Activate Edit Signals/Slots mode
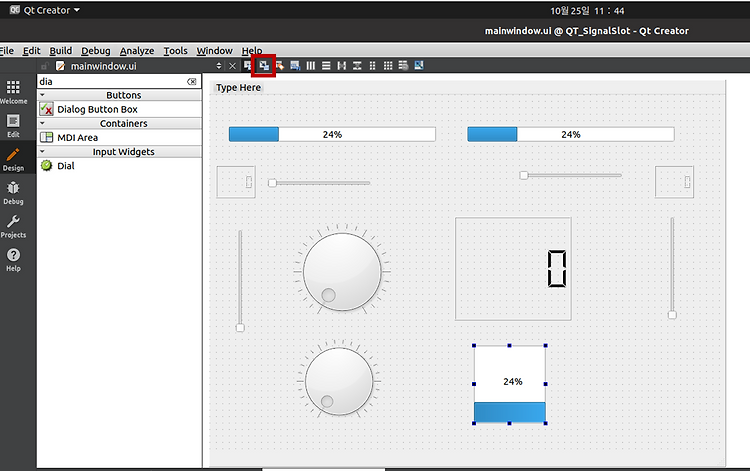The width and height of the screenshot is (750, 471). coord(264,66)
